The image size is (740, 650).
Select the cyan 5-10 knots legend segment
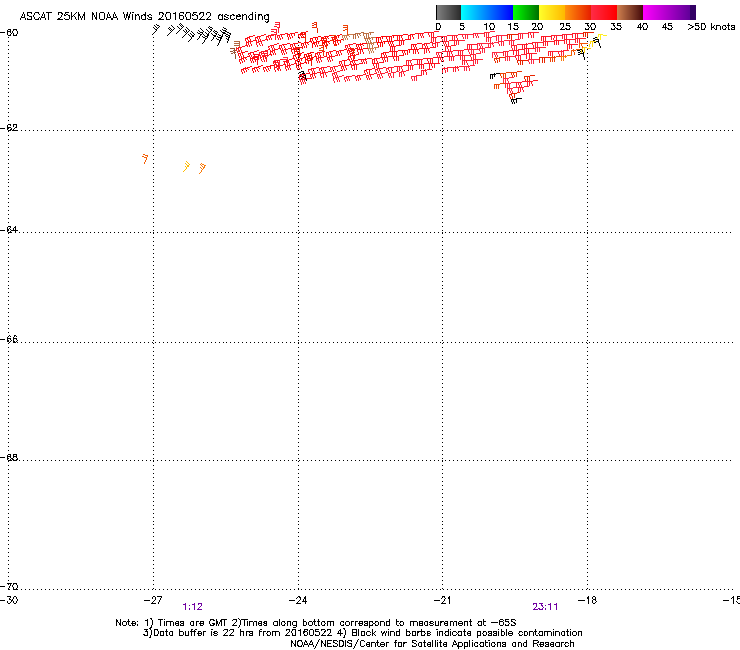pyautogui.click(x=474, y=12)
